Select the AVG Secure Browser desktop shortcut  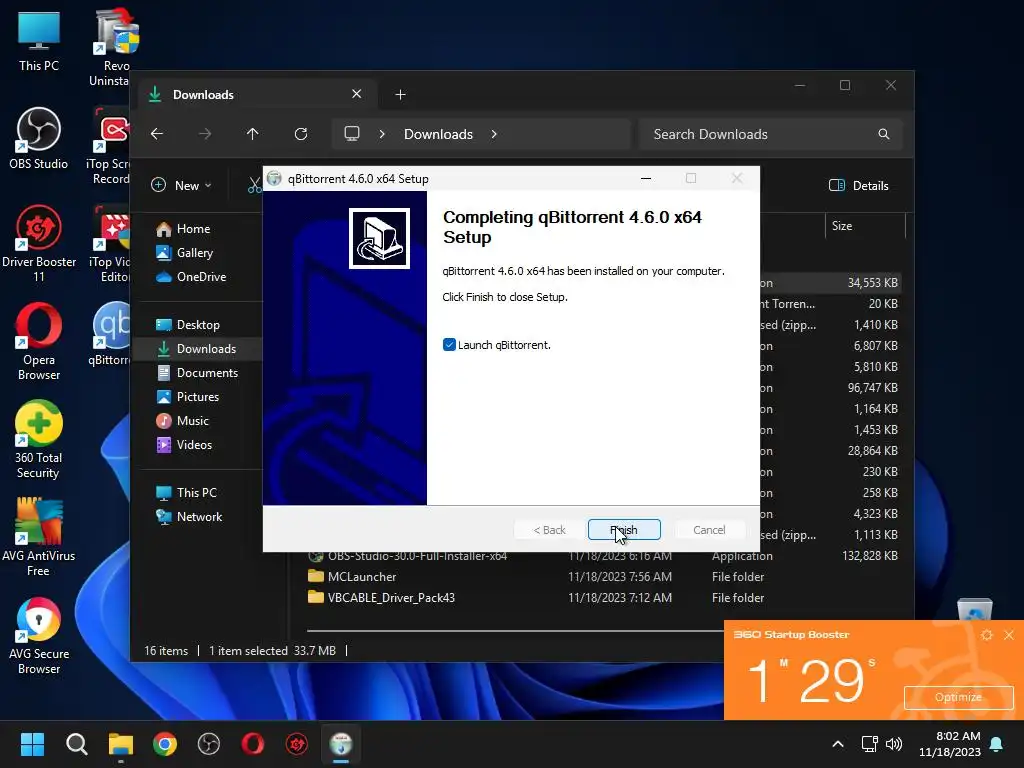[x=39, y=636]
